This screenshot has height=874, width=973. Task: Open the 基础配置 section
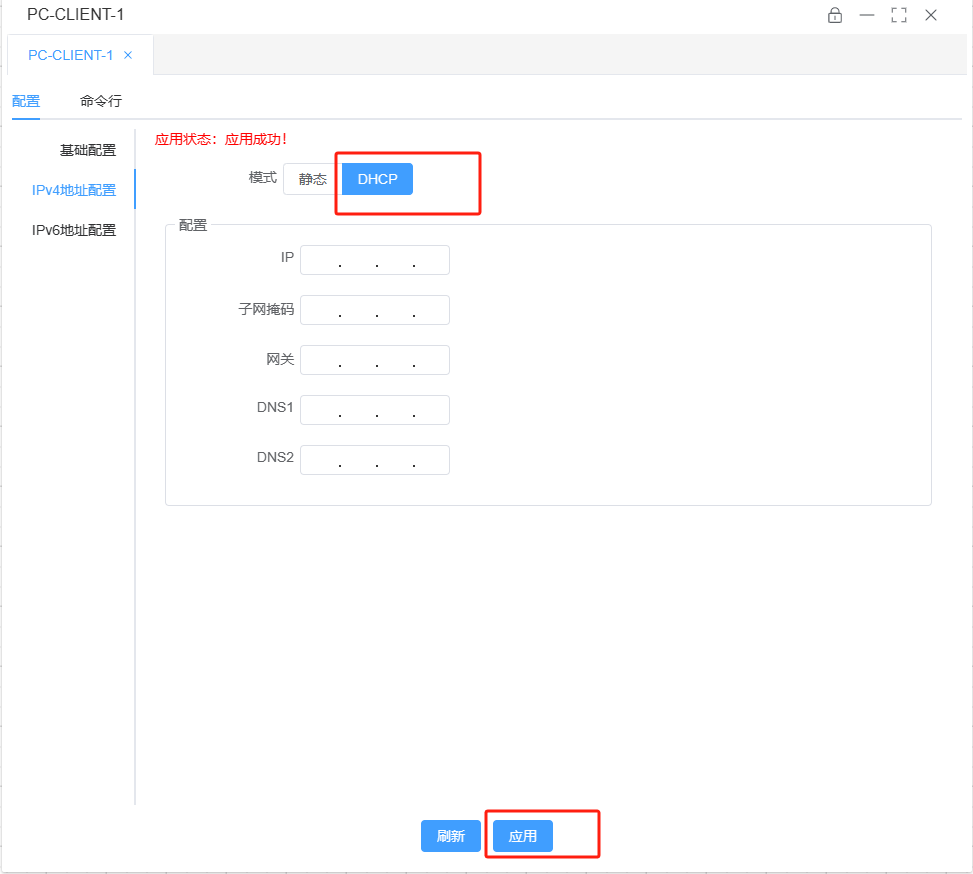tap(87, 150)
